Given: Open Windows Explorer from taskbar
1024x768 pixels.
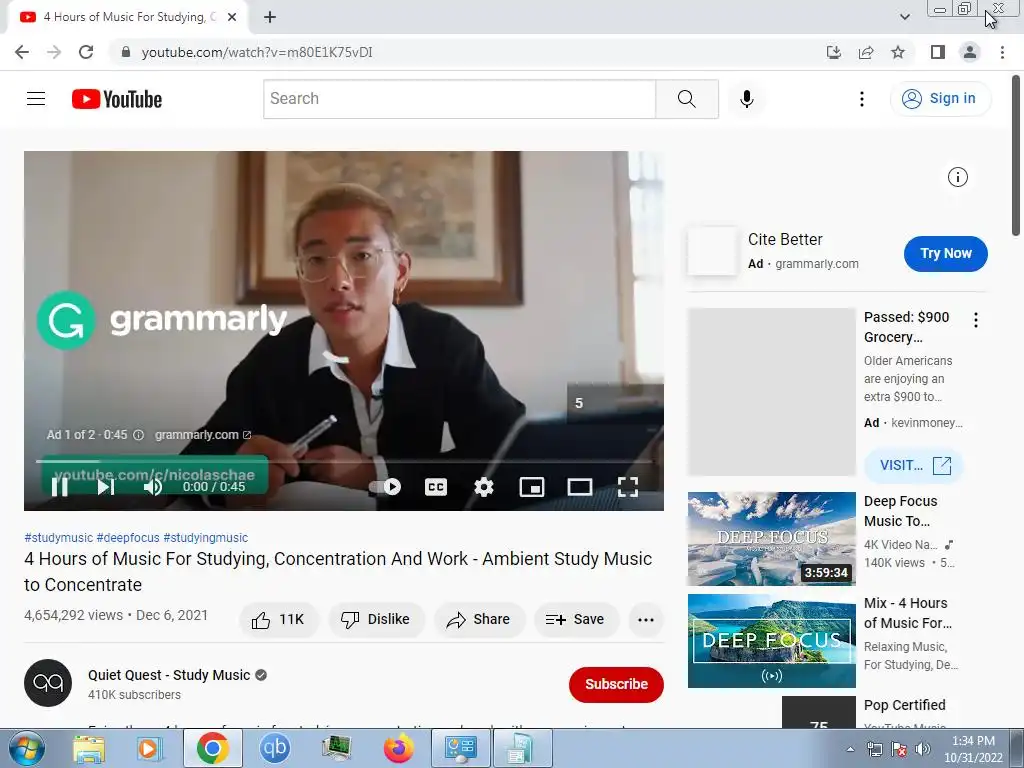Looking at the screenshot, I should click(89, 748).
